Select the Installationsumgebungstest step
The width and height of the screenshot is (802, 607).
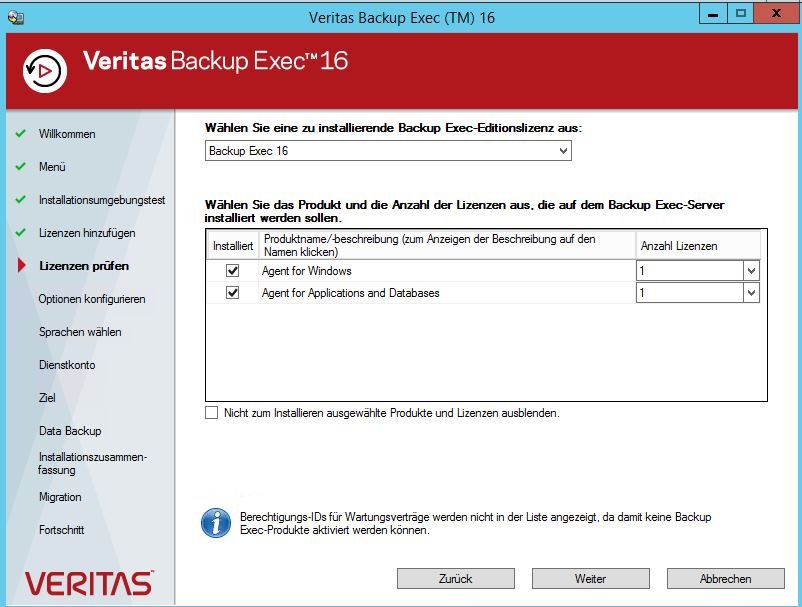[102, 200]
